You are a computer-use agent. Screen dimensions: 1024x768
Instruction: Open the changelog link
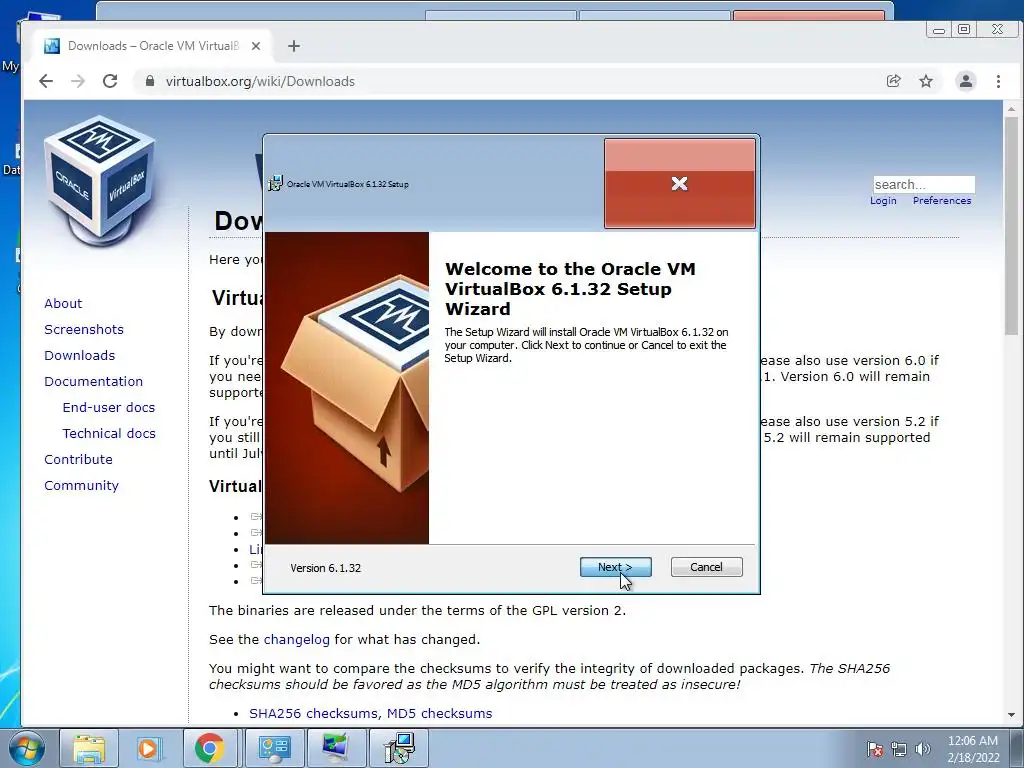pyautogui.click(x=296, y=639)
